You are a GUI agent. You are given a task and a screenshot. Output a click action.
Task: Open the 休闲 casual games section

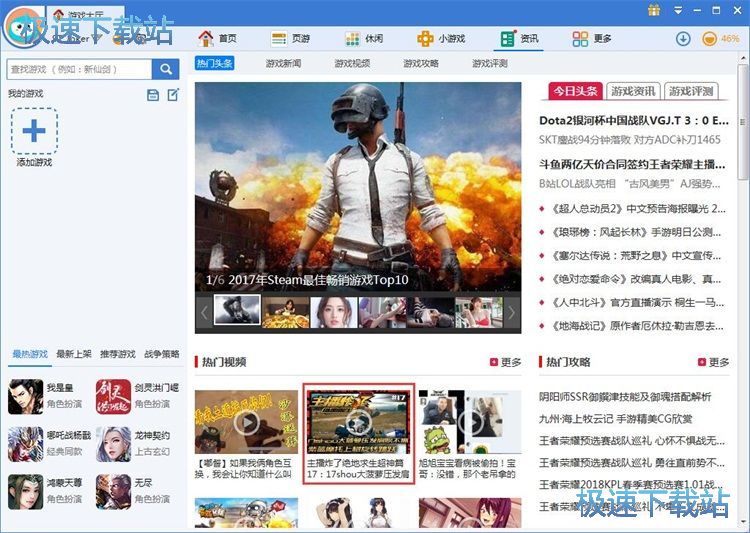[x=364, y=38]
